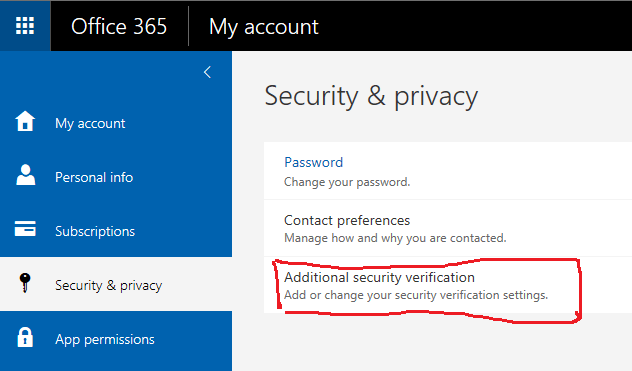Click 'Add or change your security verification settings.'
This screenshot has width=632, height=371.
click(416, 295)
